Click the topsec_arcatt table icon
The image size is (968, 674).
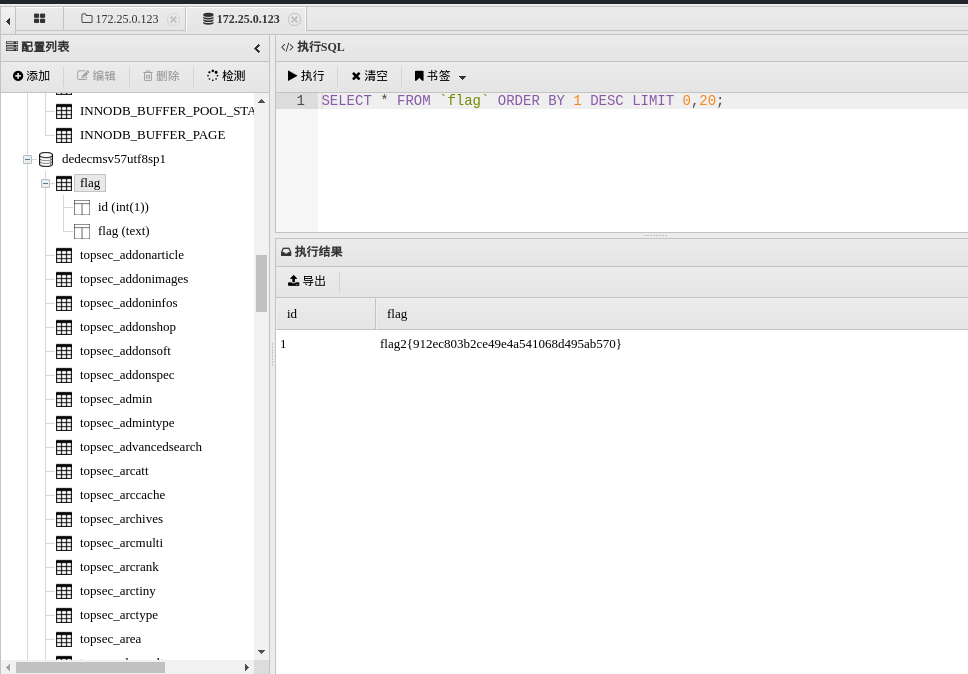point(64,472)
